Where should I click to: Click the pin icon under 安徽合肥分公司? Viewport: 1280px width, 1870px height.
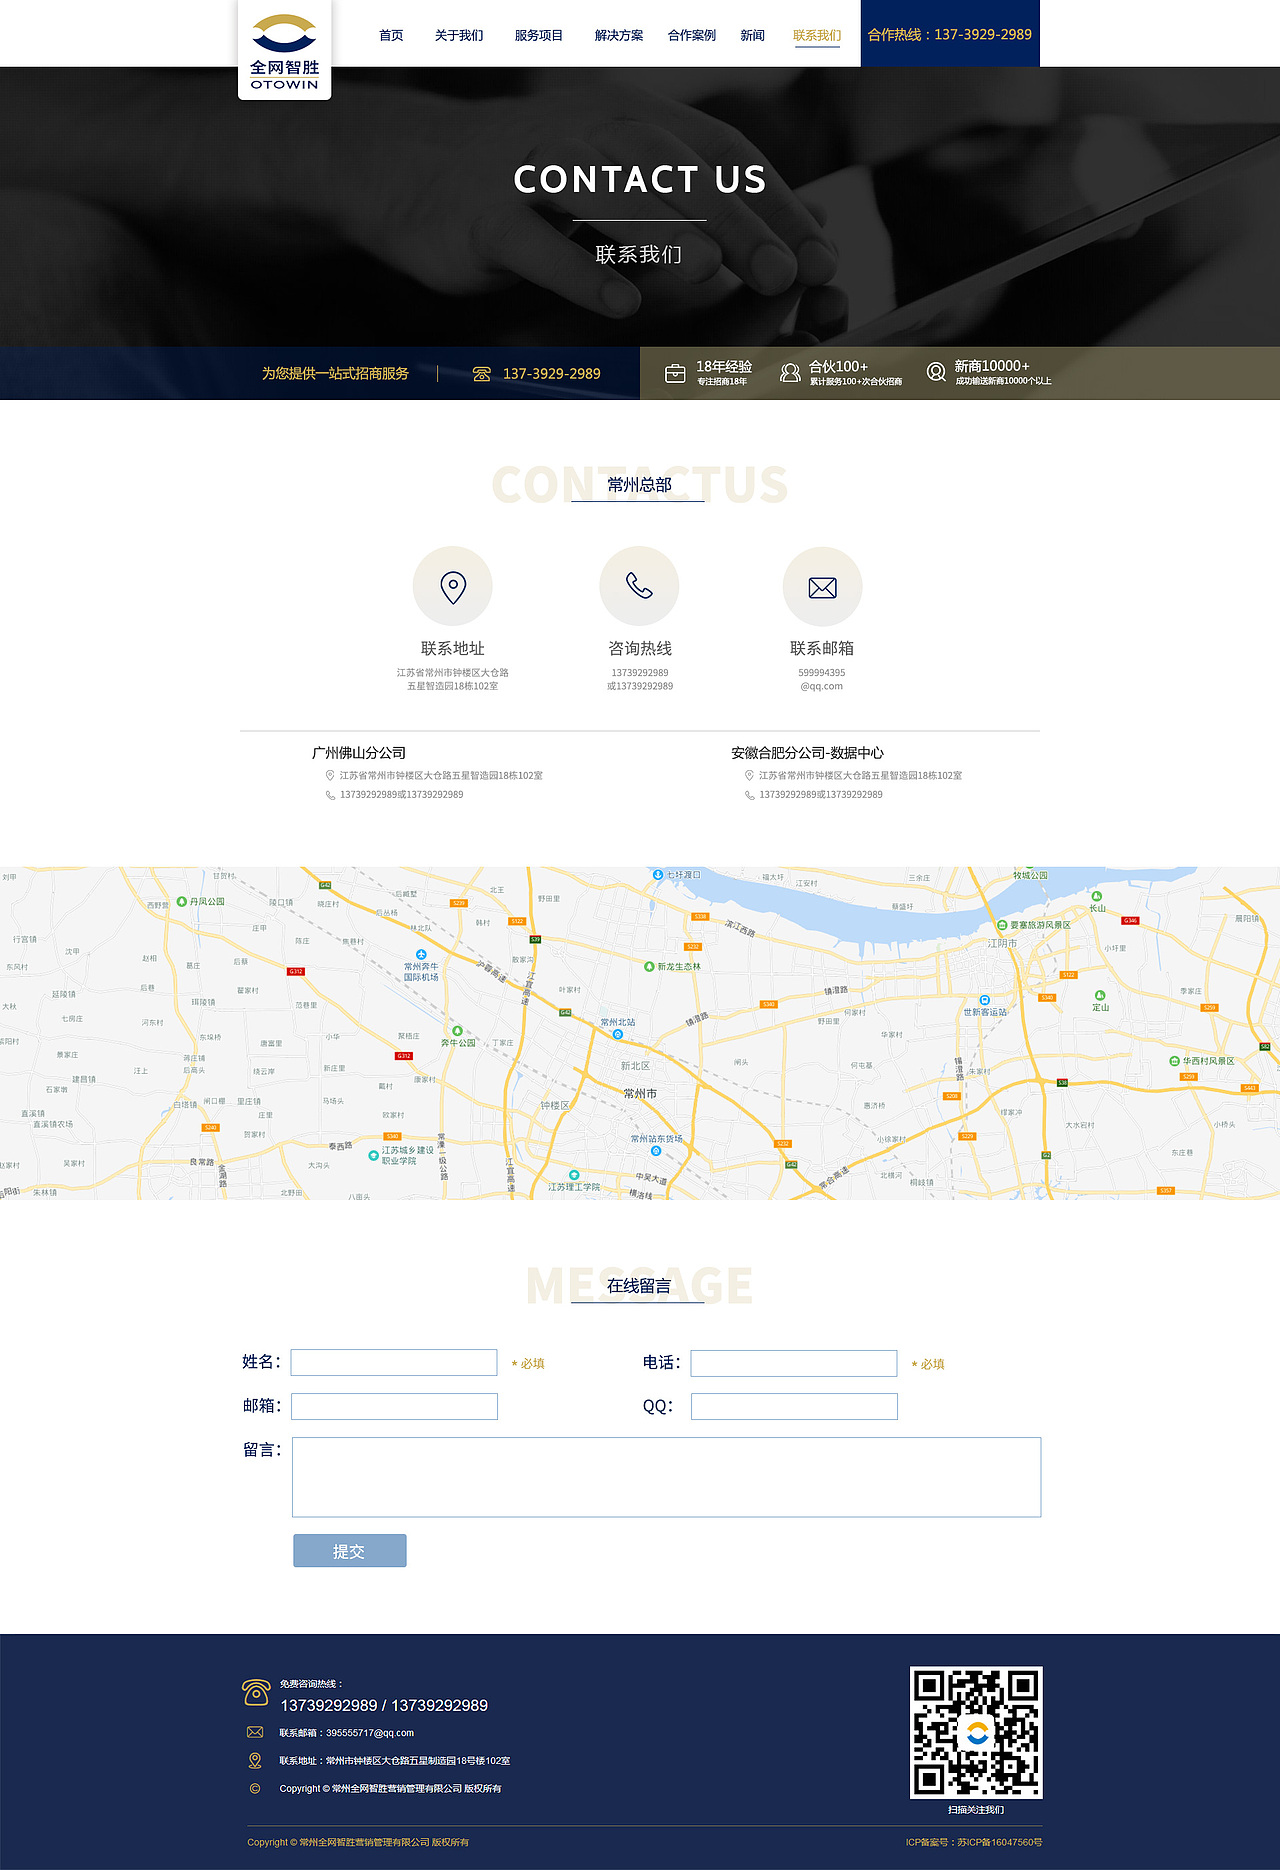749,776
